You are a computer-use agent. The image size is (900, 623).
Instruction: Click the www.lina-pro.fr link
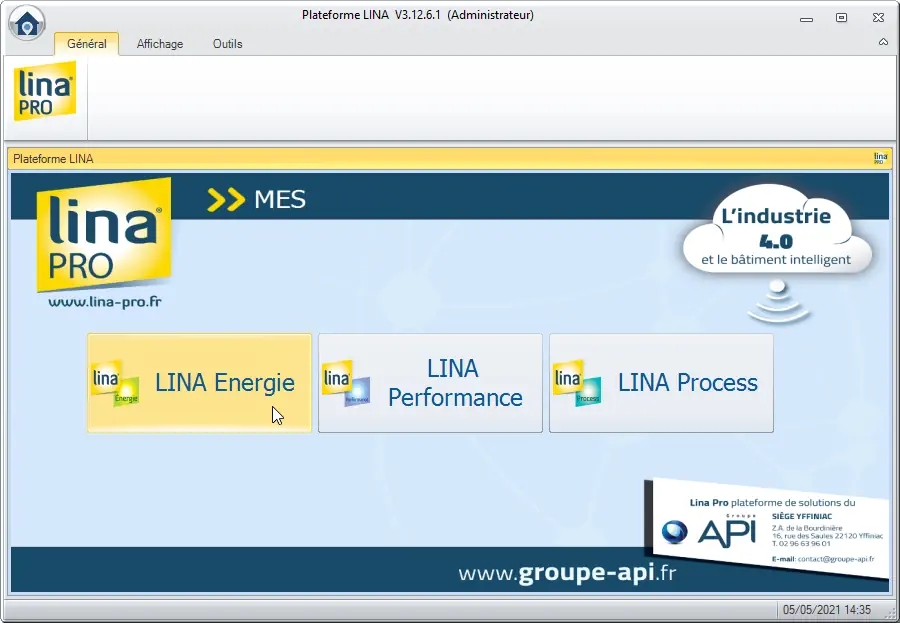click(x=104, y=302)
